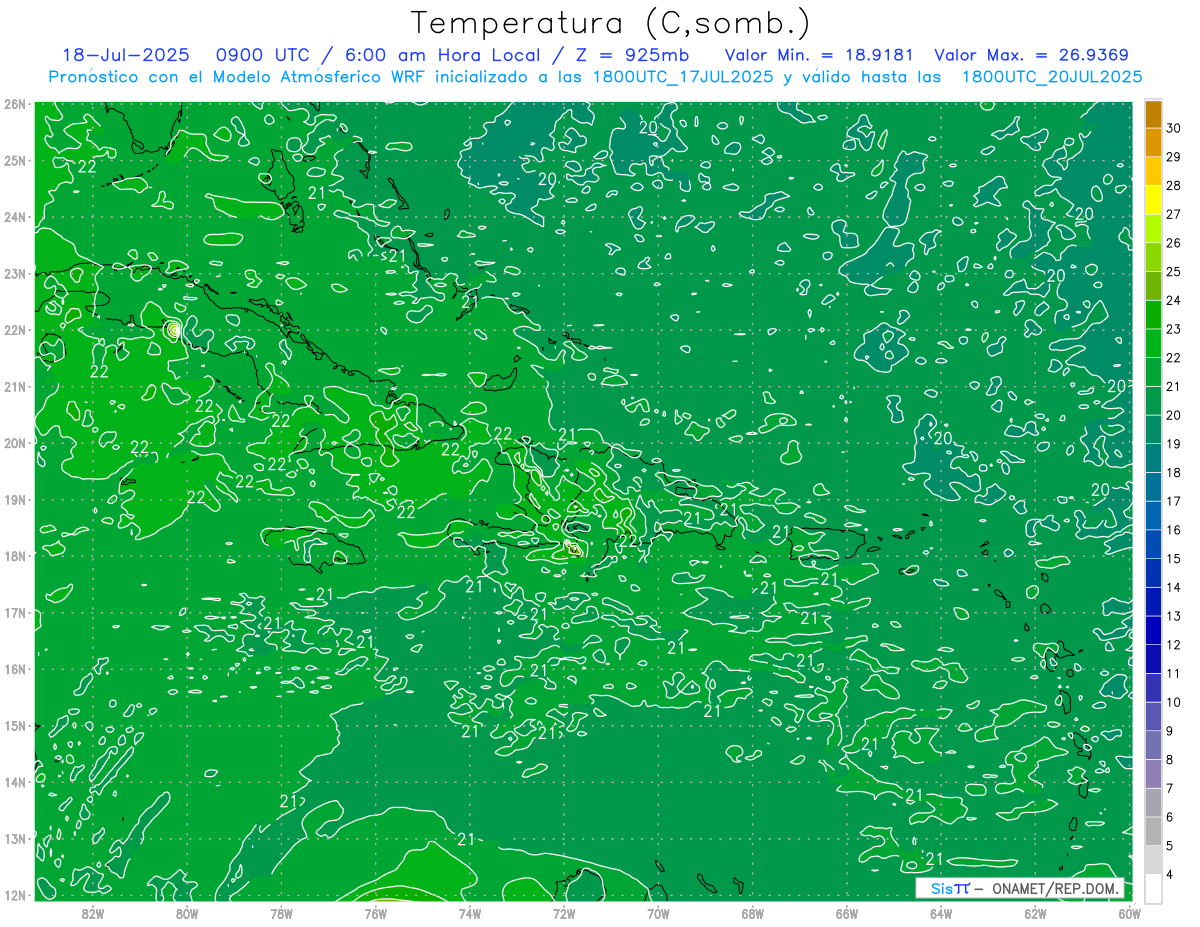1200x927 pixels.
Task: Click the 18N latitude axis label
Action: click(x=14, y=556)
